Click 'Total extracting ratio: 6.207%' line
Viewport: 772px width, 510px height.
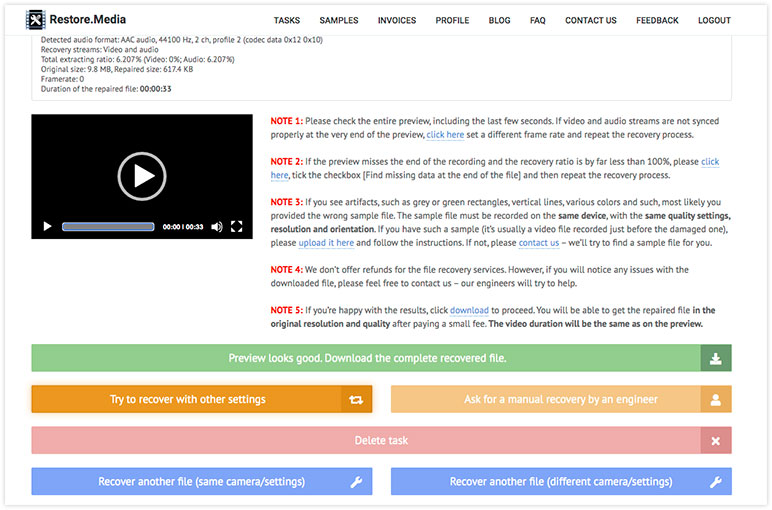(x=137, y=60)
